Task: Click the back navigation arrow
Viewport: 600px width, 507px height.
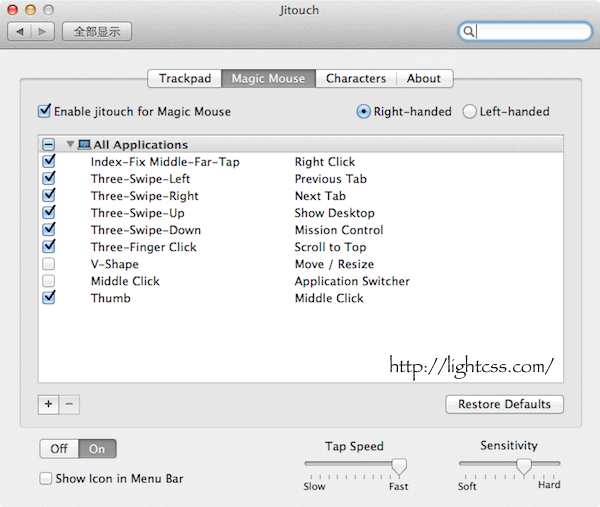Action: [20, 32]
